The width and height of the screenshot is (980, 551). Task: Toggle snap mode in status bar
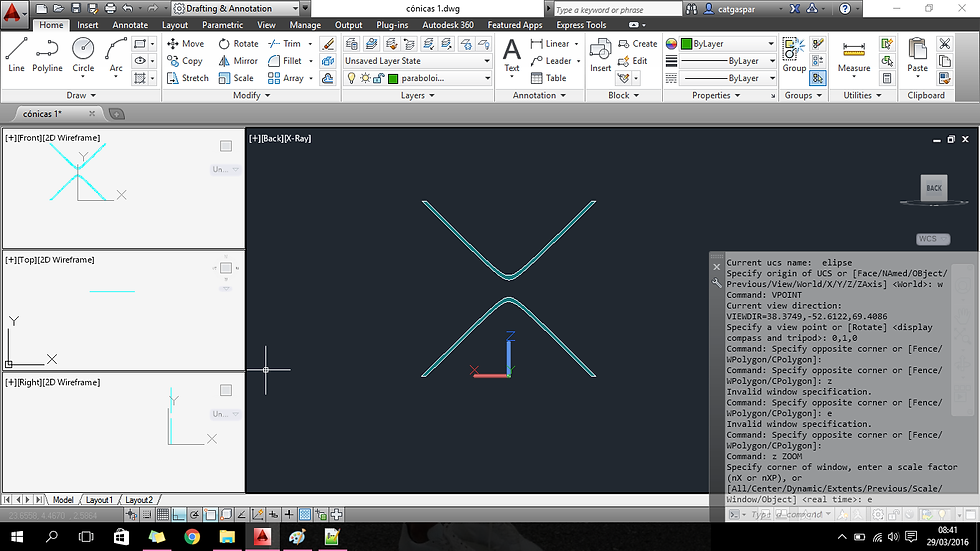point(147,515)
